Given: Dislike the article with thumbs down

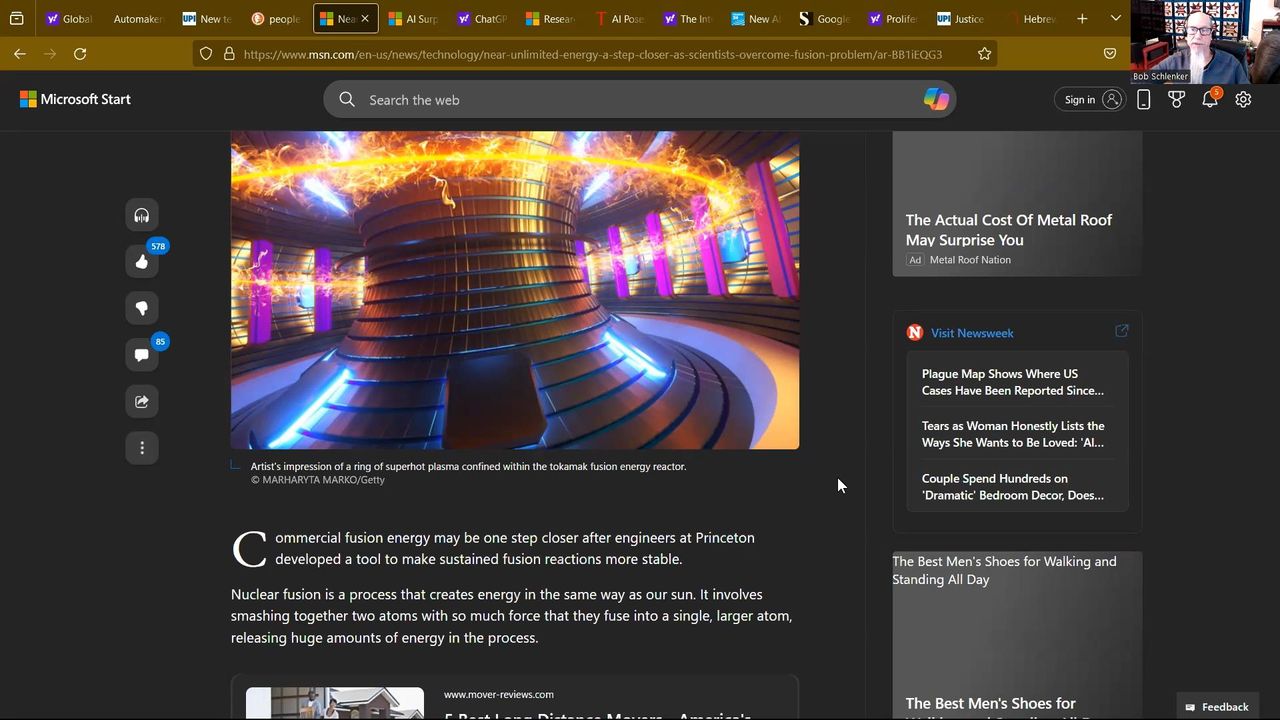Looking at the screenshot, I should [x=141, y=308].
